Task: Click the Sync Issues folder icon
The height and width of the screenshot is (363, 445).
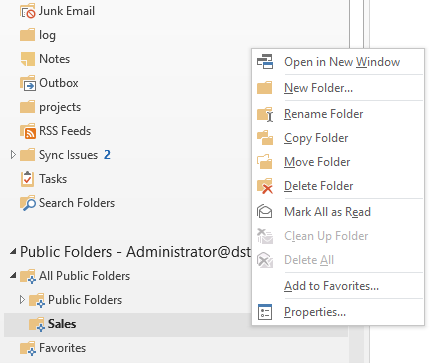Action: pos(27,155)
